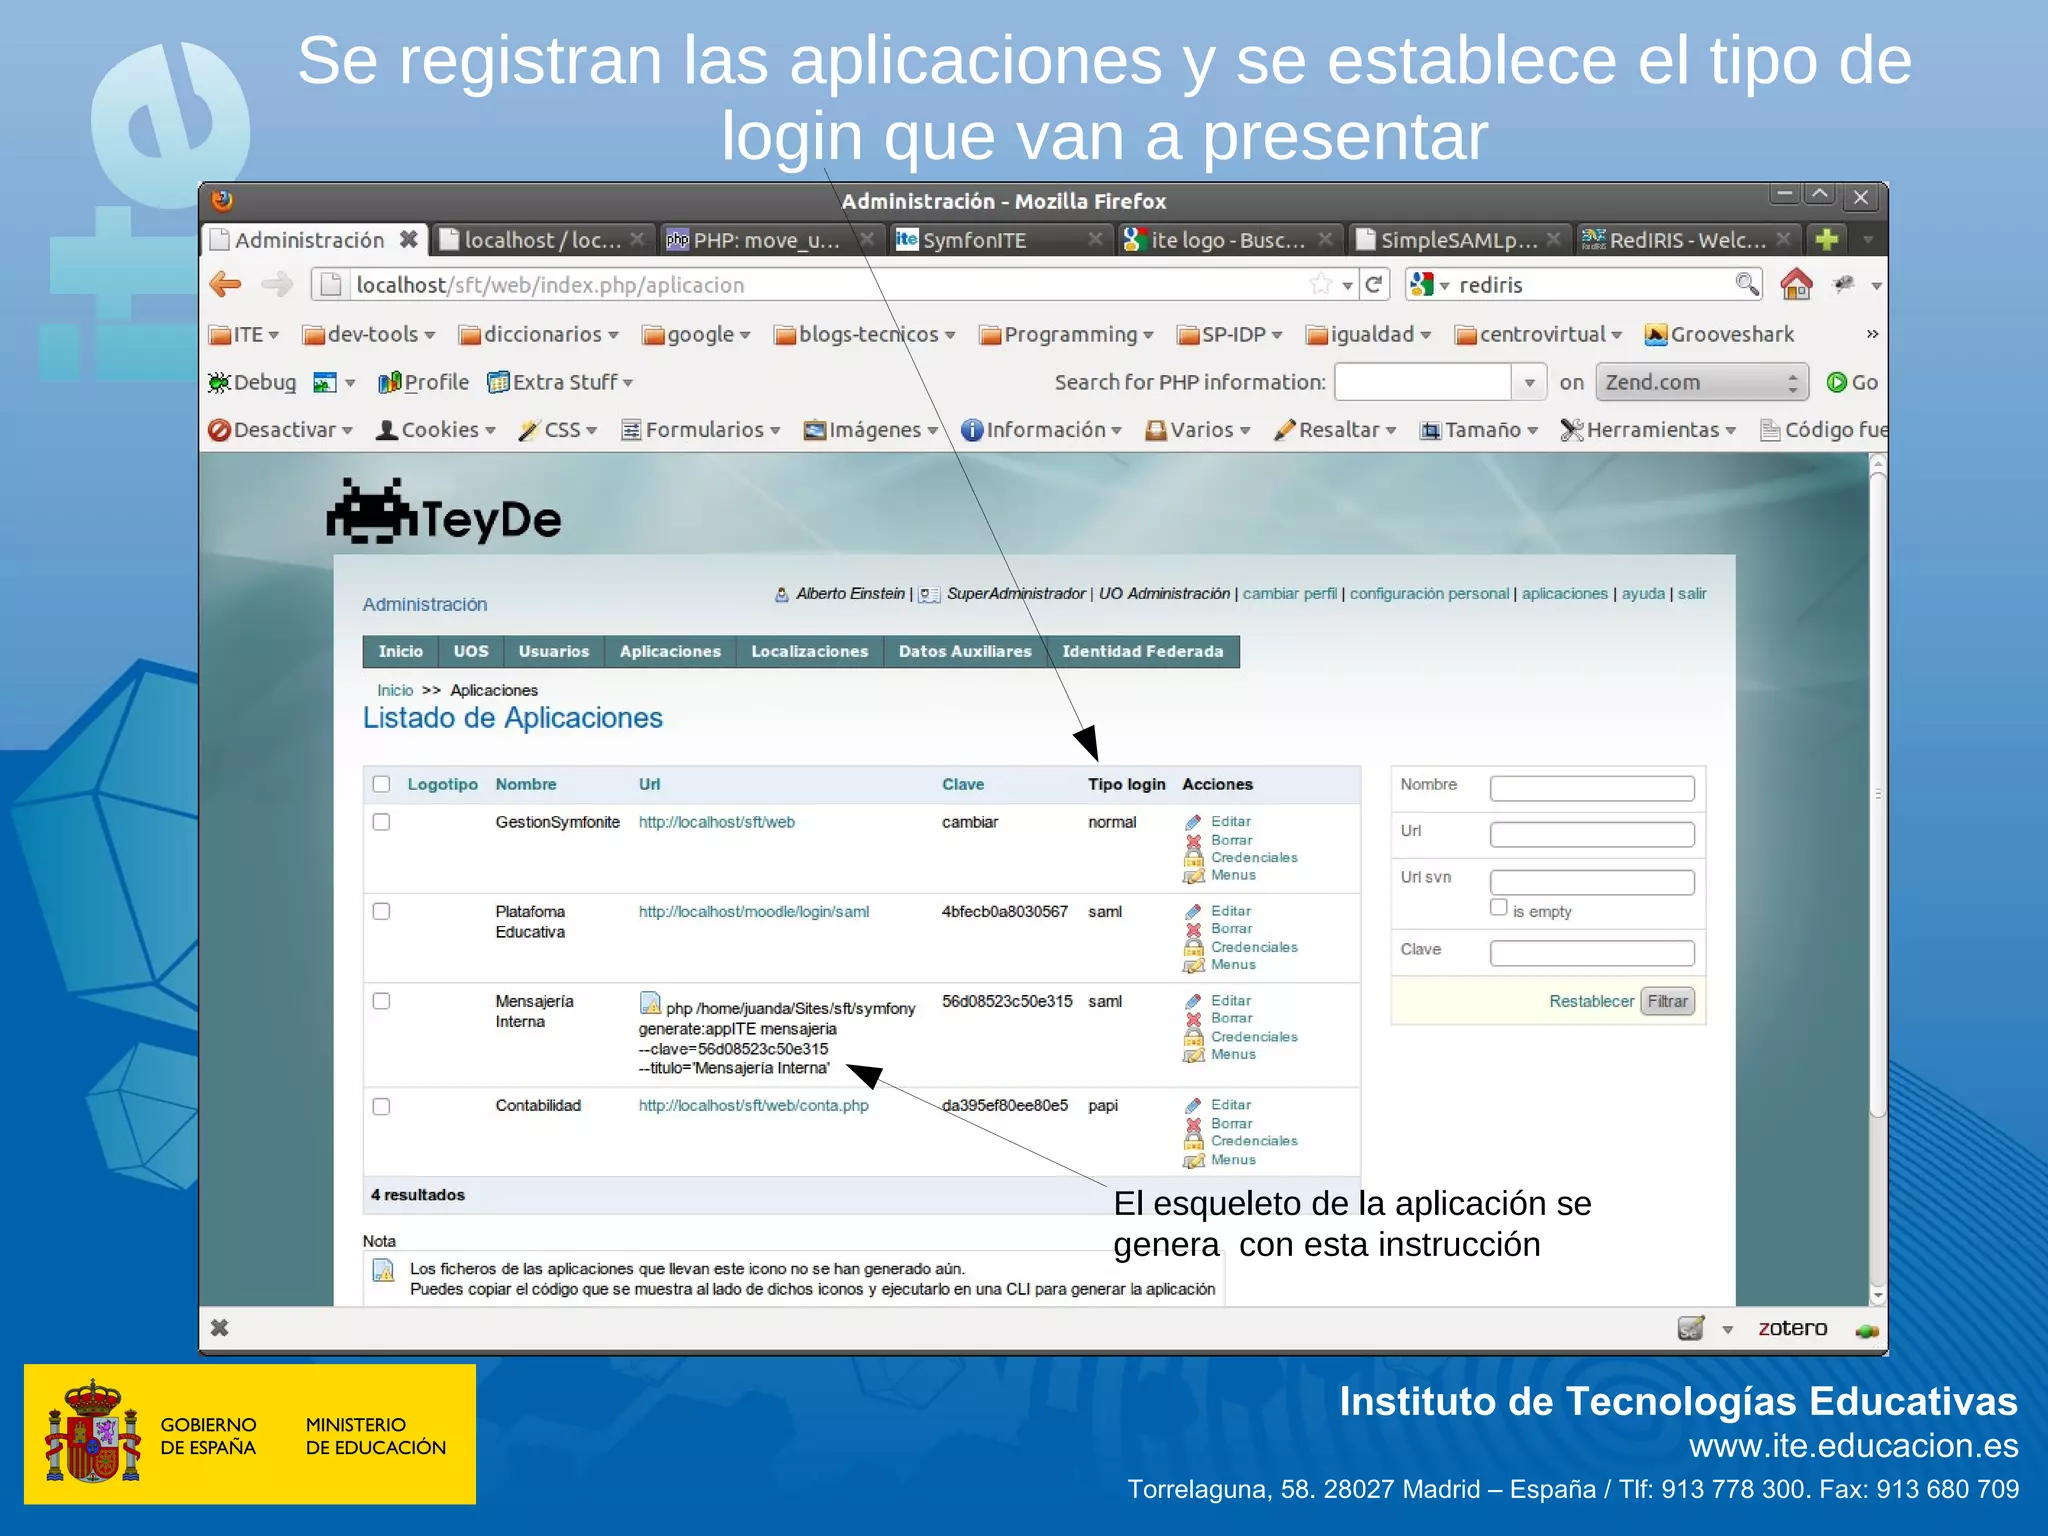Click the Firefox home icon
This screenshot has height=1536, width=2048.
pyautogui.click(x=1796, y=285)
